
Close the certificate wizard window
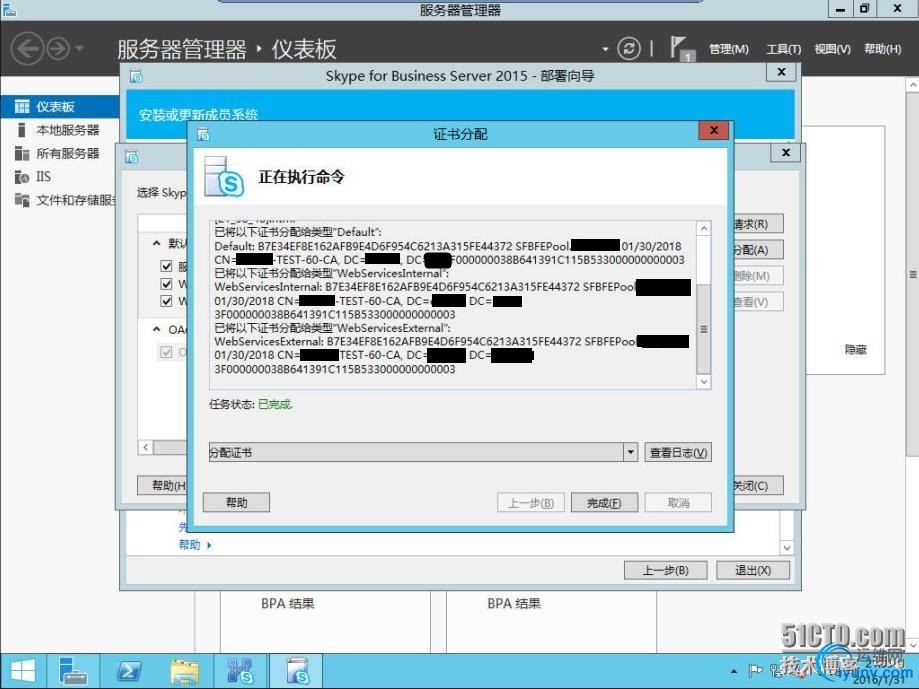(786, 153)
